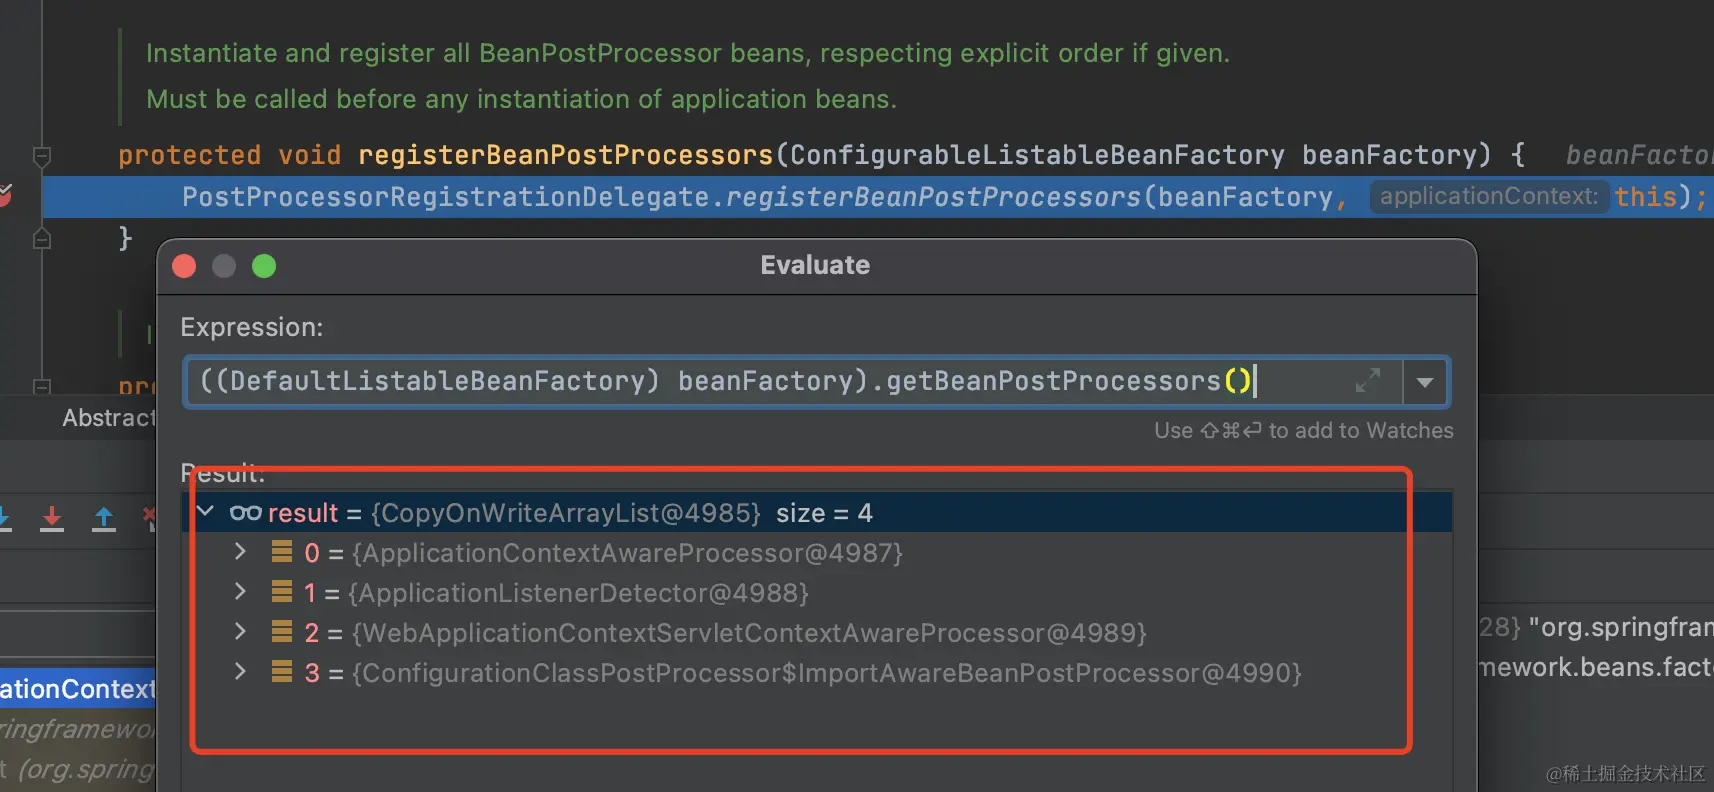
Task: Select the highlighted ationContext stack frame
Action: pos(78,688)
